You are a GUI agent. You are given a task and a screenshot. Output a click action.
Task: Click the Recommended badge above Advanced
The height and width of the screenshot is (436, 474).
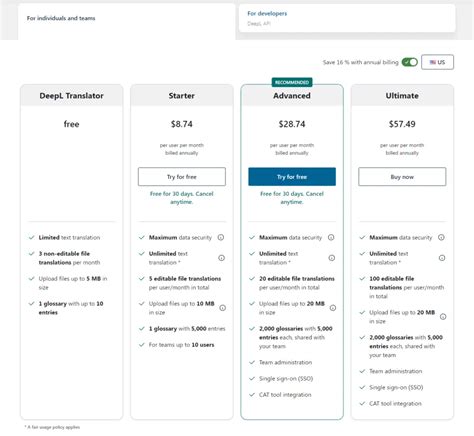click(x=292, y=82)
